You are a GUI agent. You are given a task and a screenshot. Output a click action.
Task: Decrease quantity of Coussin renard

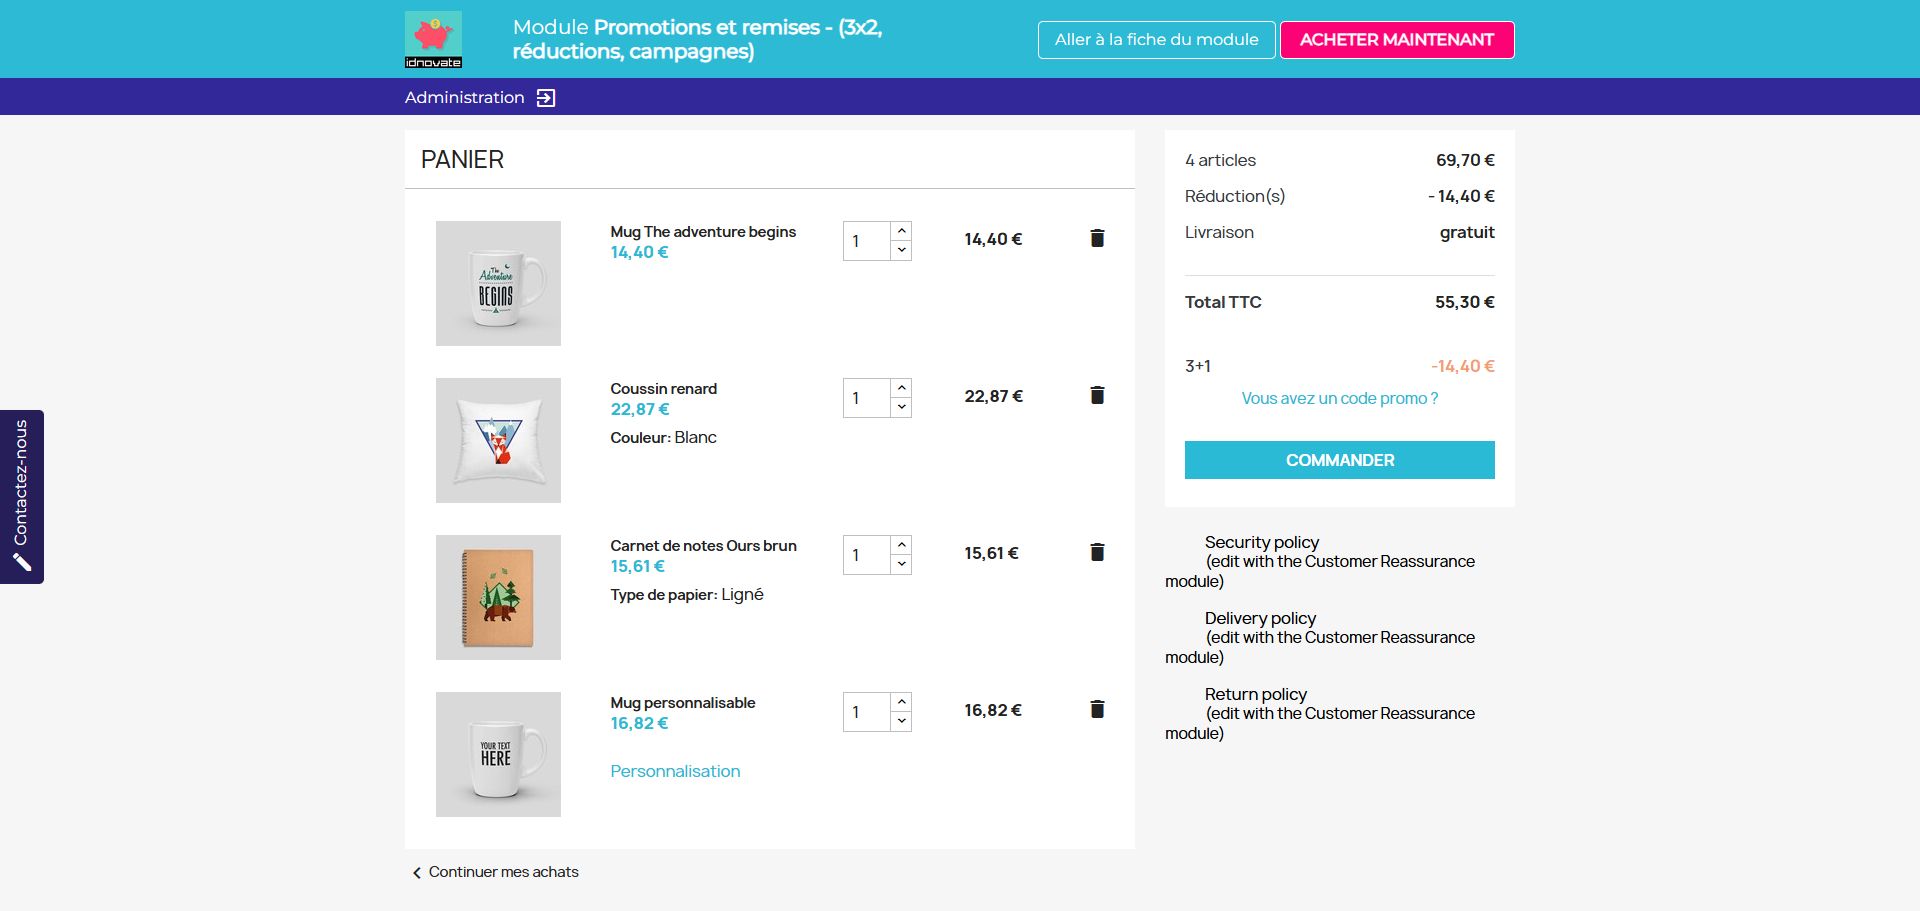click(x=901, y=408)
